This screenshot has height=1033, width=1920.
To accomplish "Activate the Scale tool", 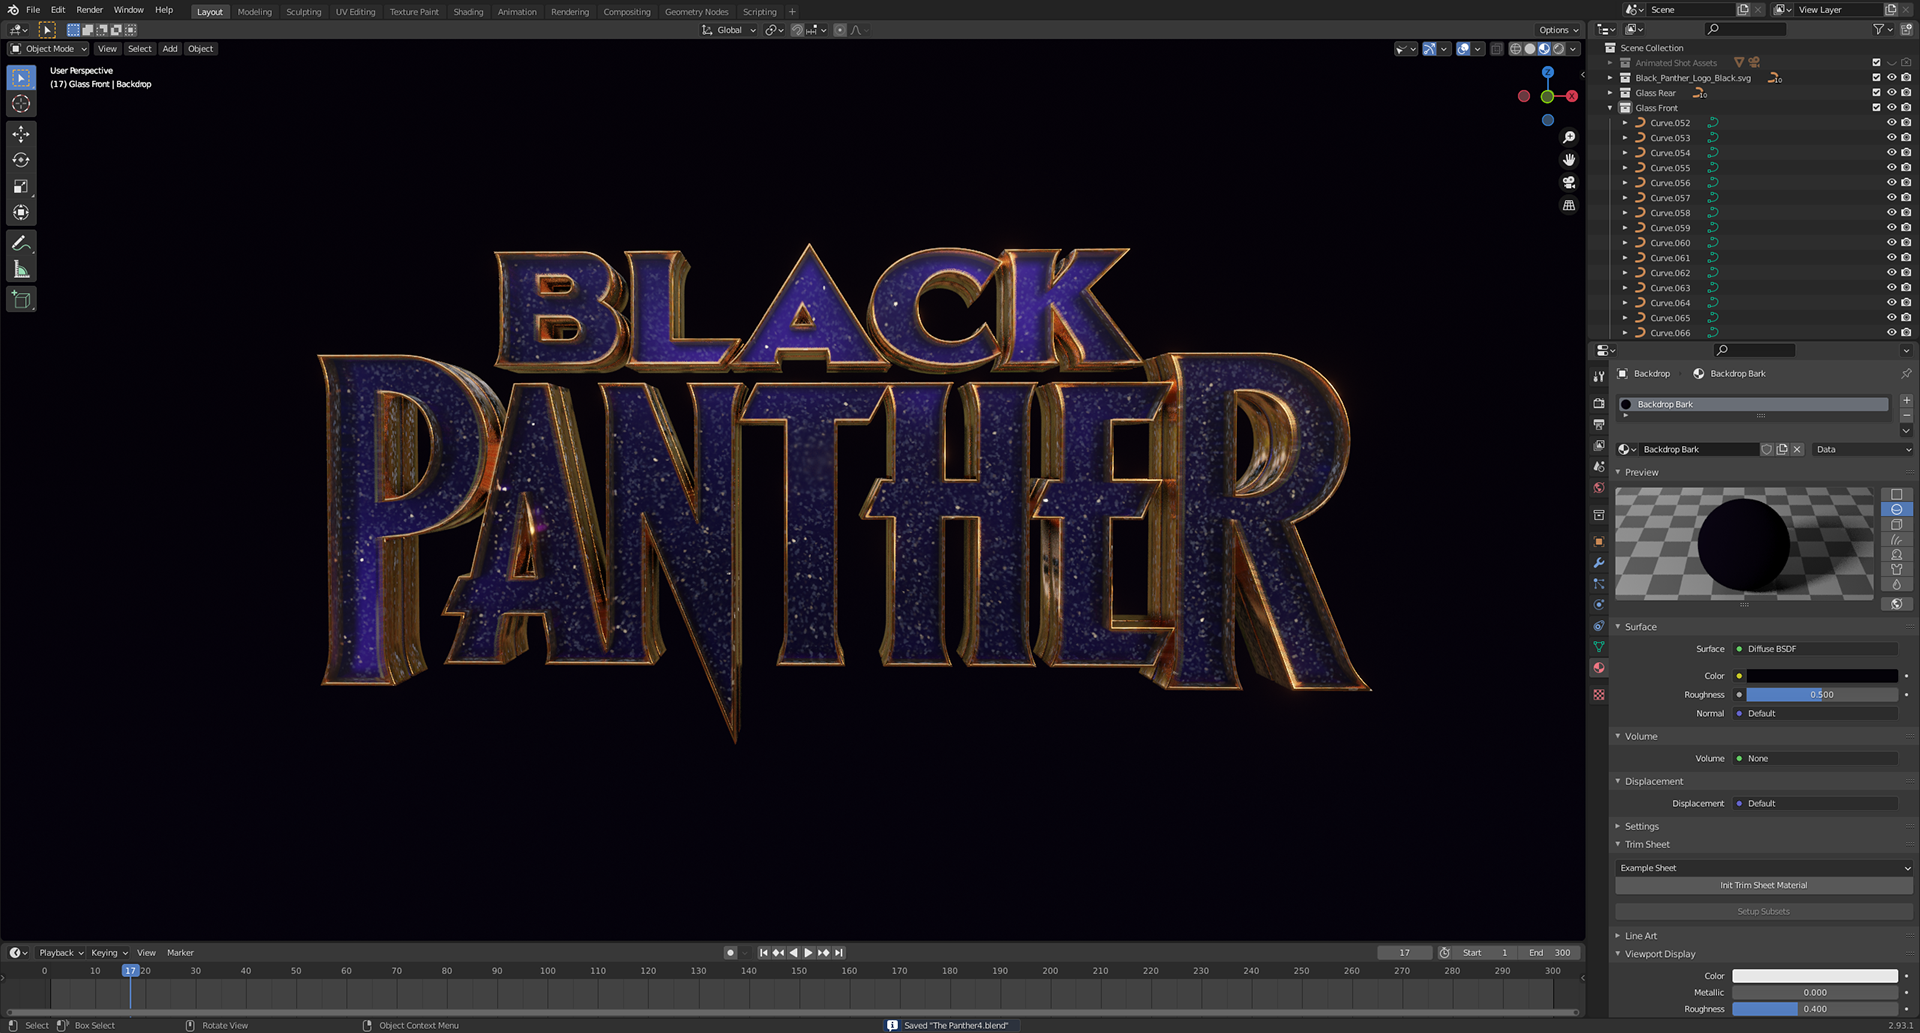I will (21, 186).
